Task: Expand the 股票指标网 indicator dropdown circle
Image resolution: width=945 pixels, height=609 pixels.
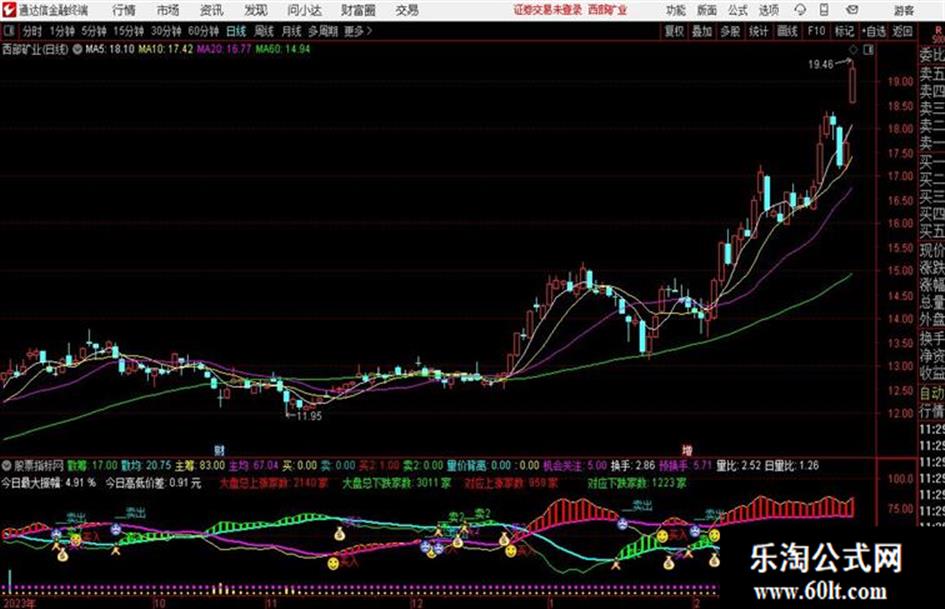Action: [7, 465]
